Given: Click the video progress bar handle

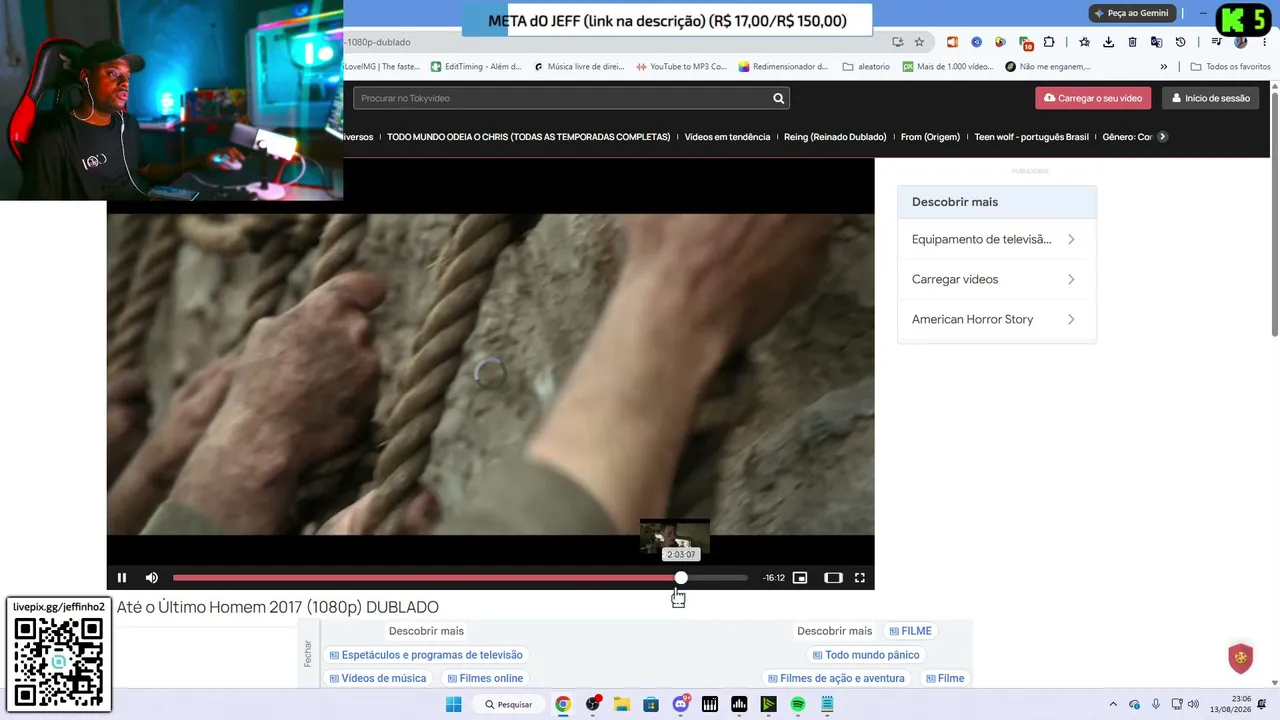Looking at the screenshot, I should 681,578.
